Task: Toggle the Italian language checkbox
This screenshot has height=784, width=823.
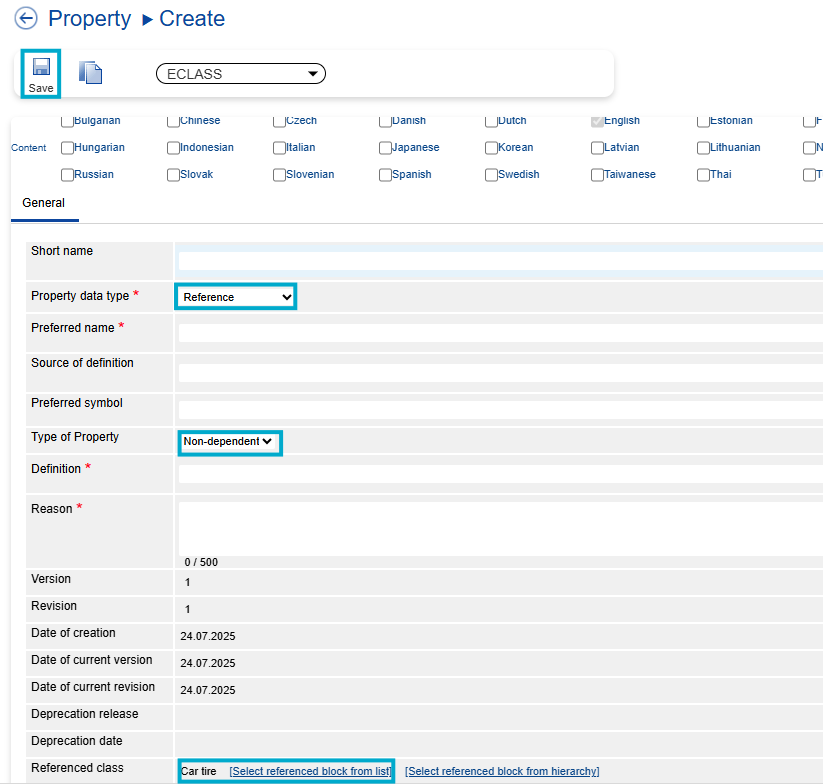Action: click(279, 148)
